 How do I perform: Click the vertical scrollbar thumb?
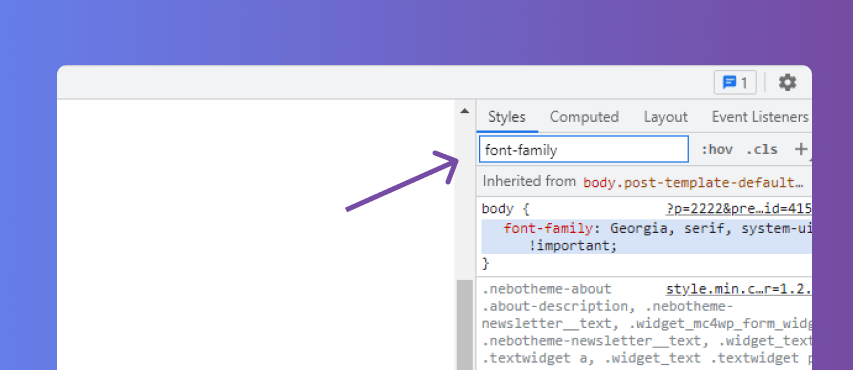(x=464, y=325)
